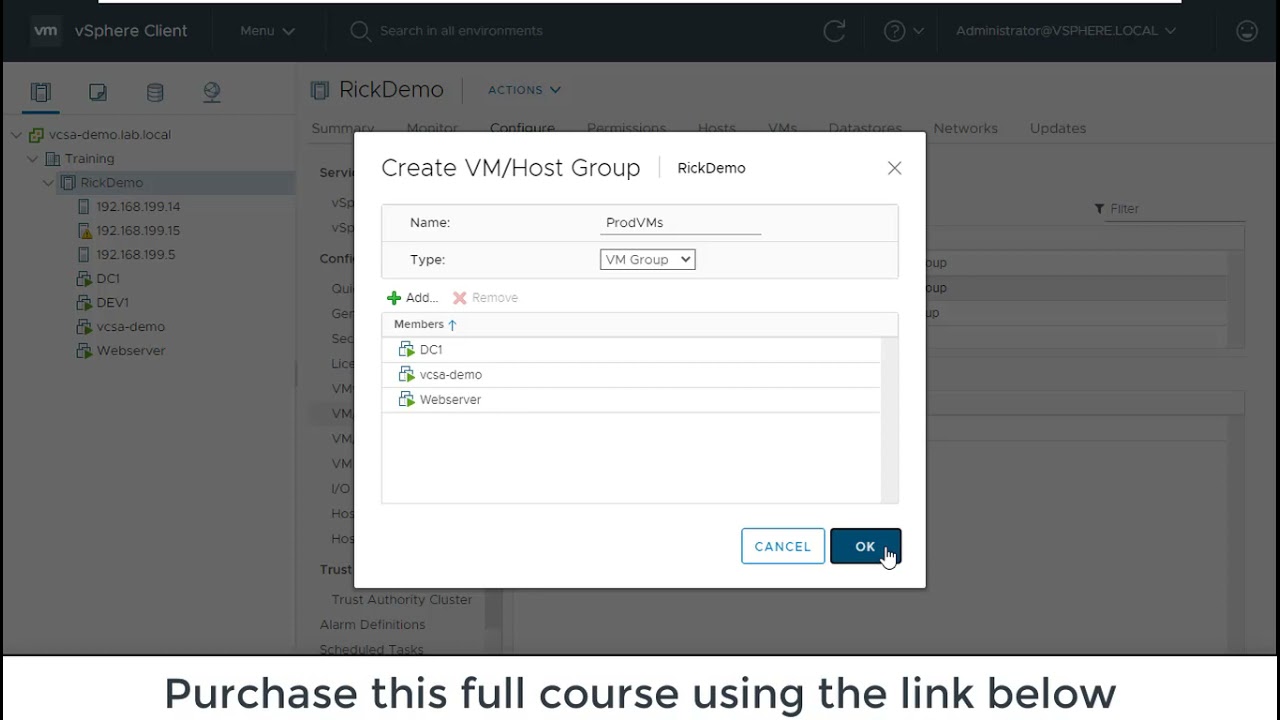Click the DC1 member VM icon

[x=406, y=349]
